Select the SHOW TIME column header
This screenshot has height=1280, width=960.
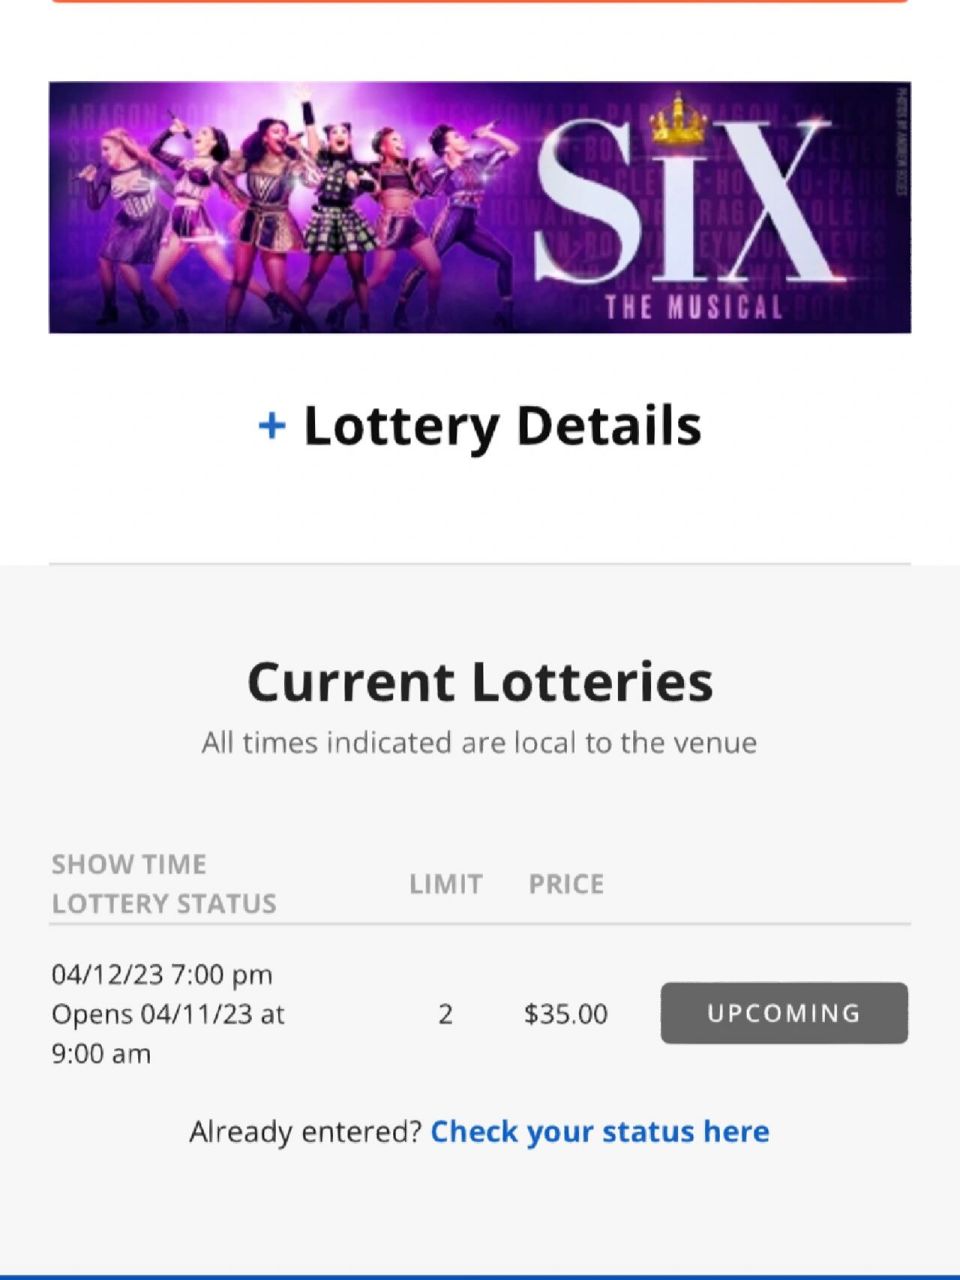pos(129,864)
